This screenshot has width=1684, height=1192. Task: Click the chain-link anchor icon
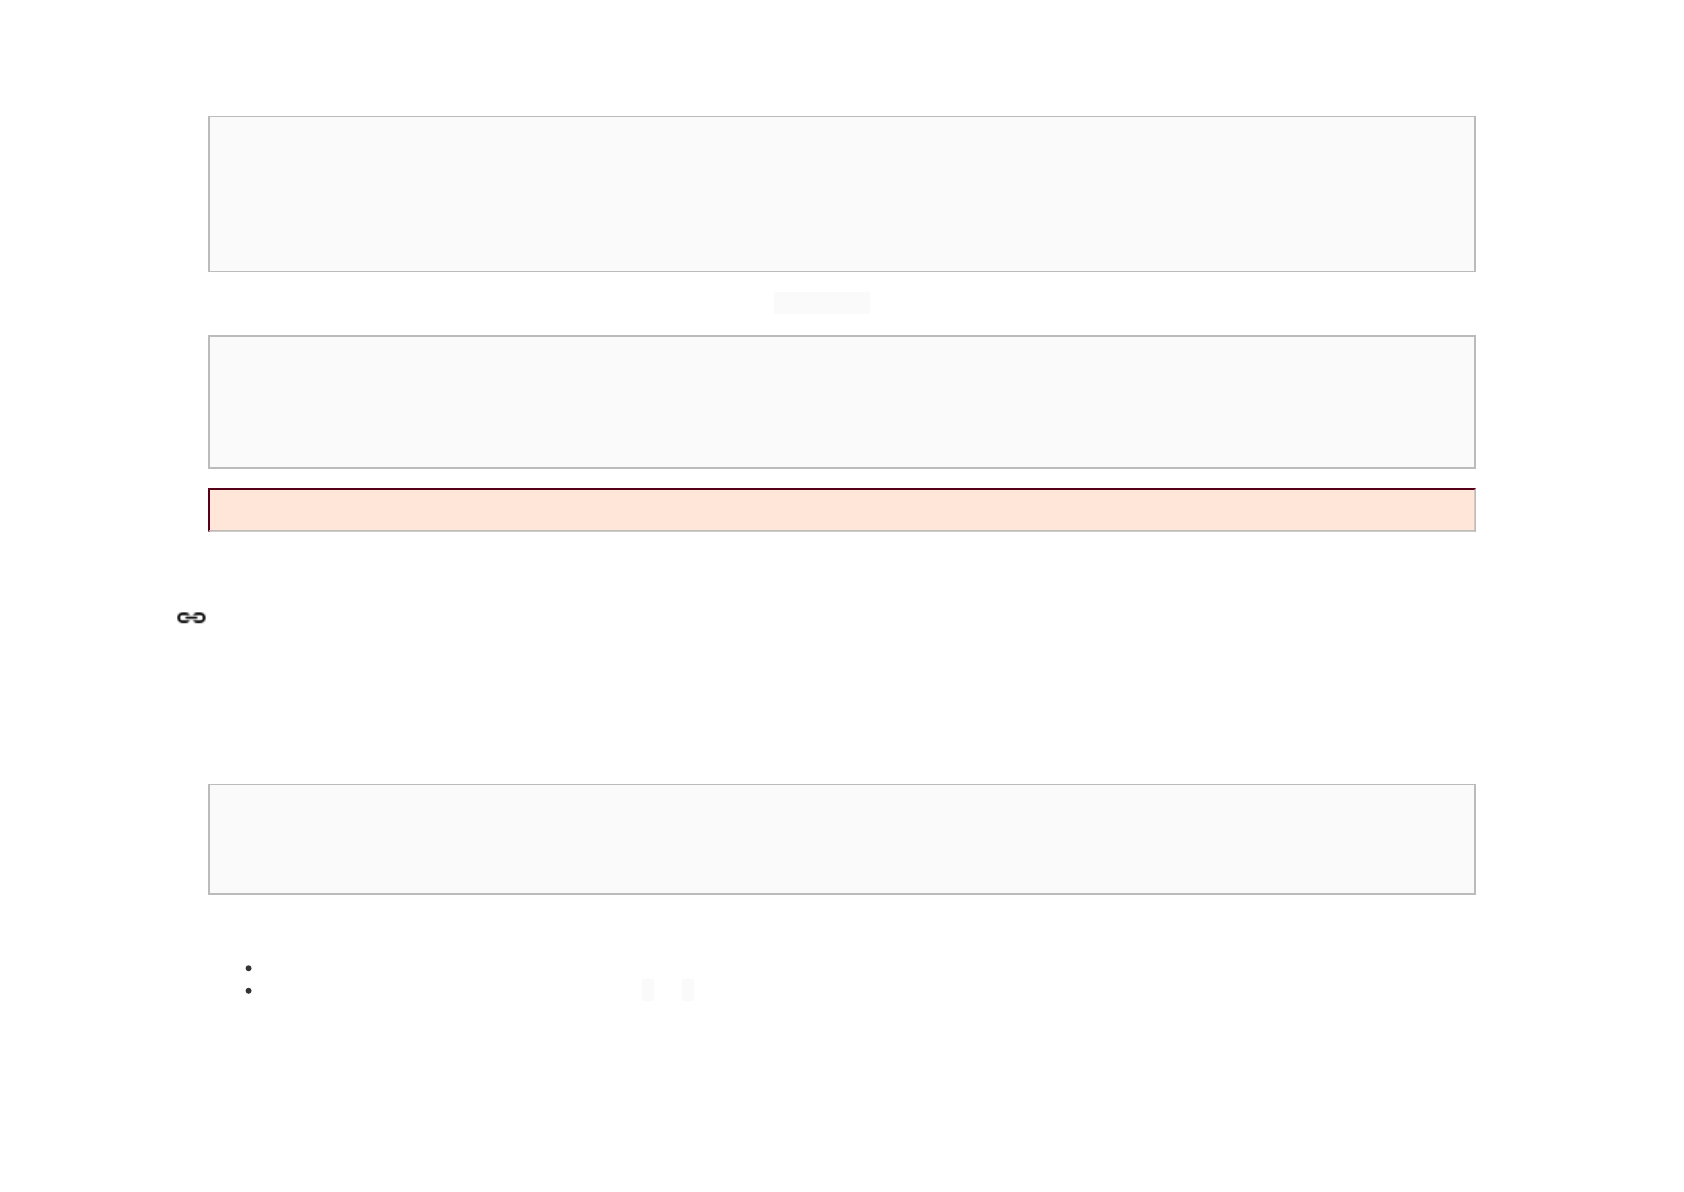[x=191, y=618]
